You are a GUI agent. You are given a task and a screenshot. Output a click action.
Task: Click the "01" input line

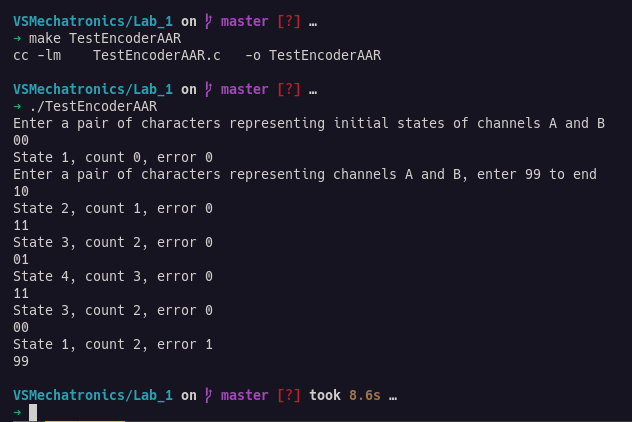click(x=21, y=259)
